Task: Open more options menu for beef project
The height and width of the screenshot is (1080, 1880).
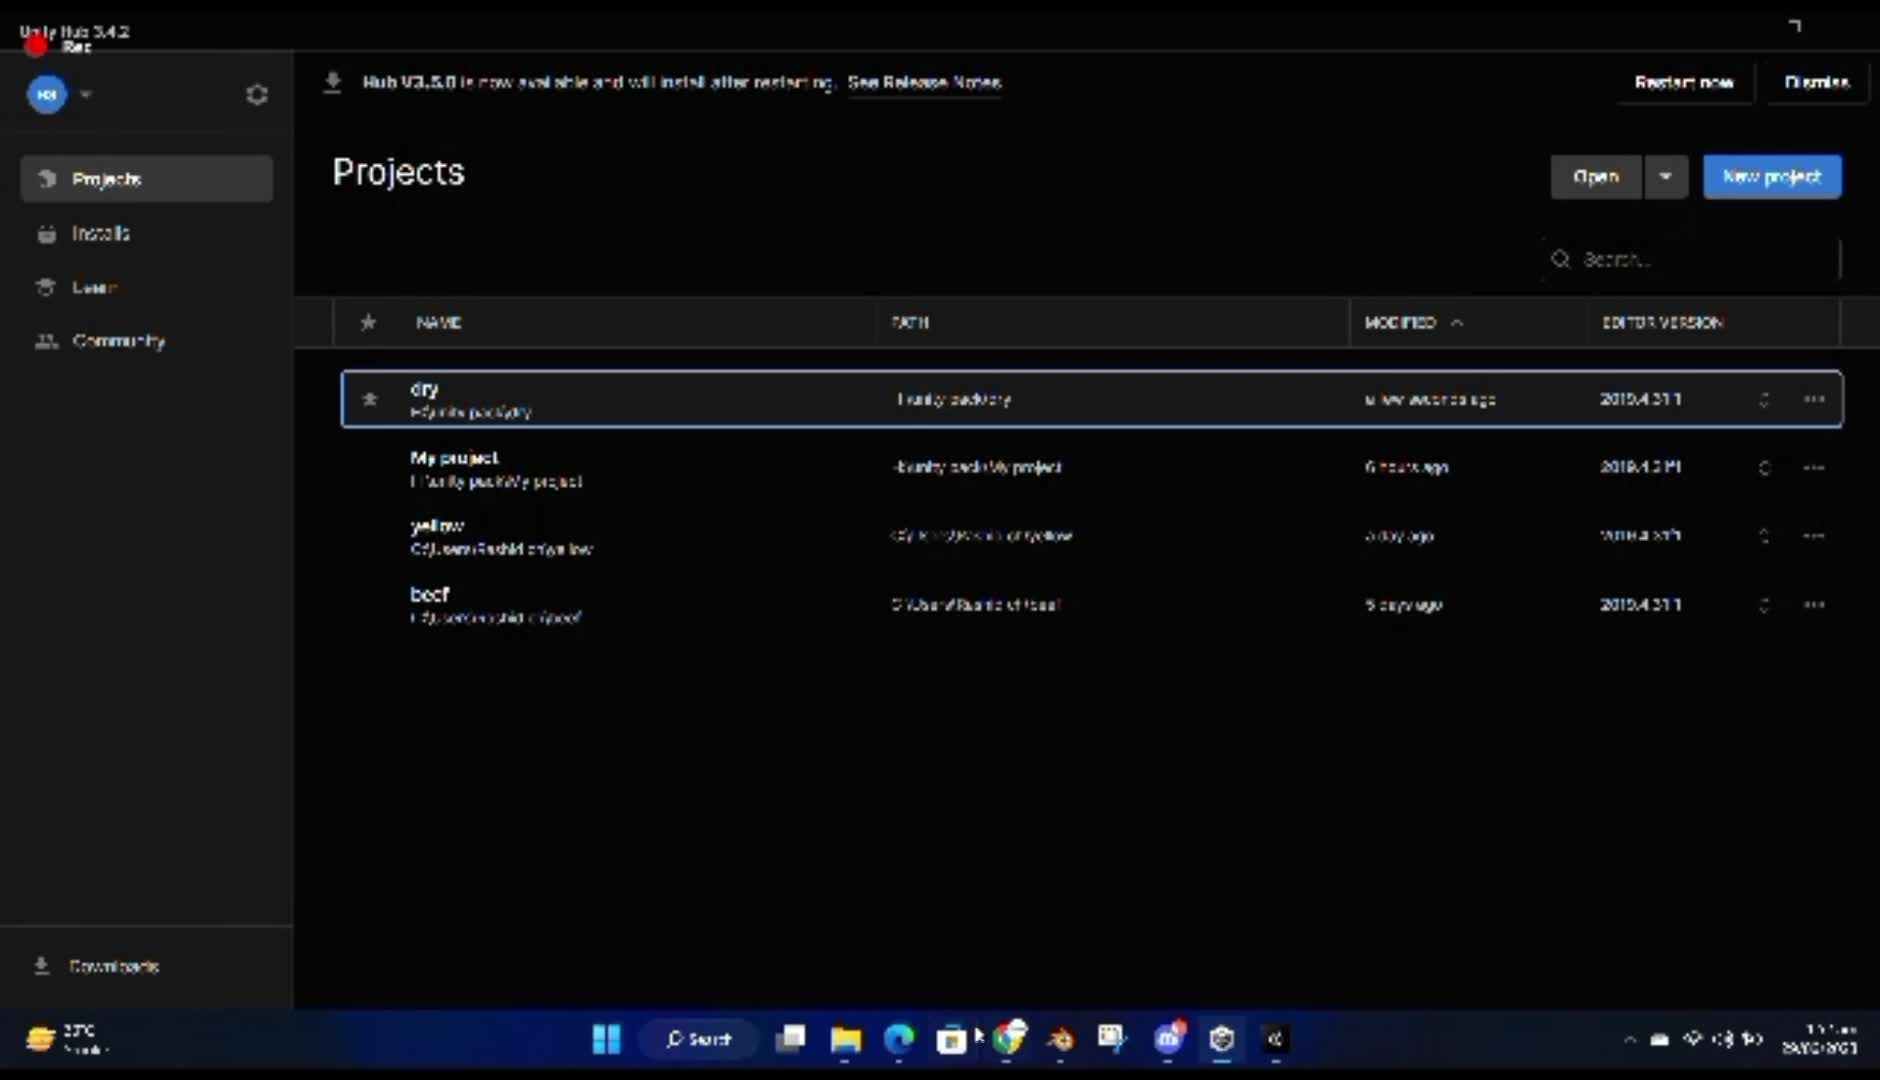Action: click(1814, 605)
